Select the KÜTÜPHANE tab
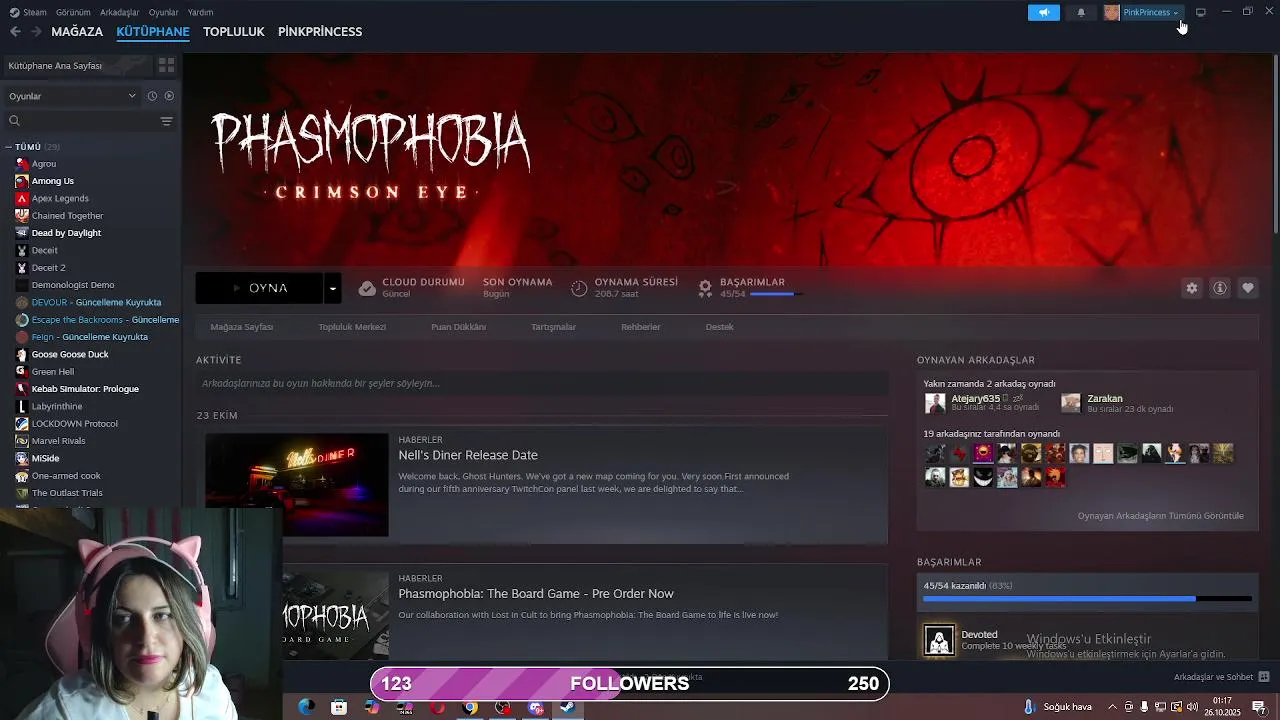The width and height of the screenshot is (1280, 720). coord(153,31)
